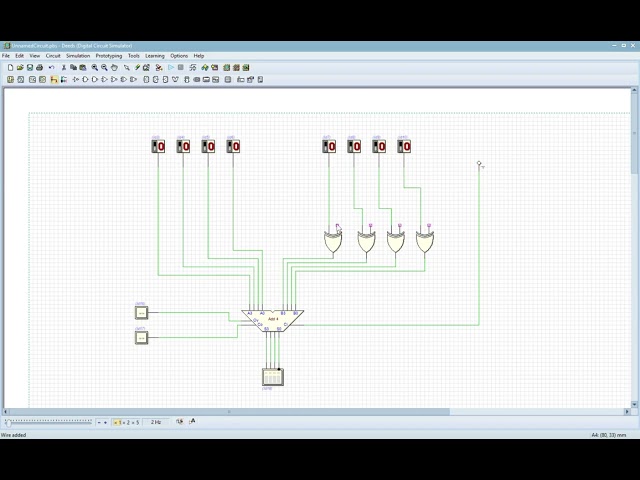This screenshot has height=480, width=640.
Task: Open the Simulation menu
Action: point(78,56)
